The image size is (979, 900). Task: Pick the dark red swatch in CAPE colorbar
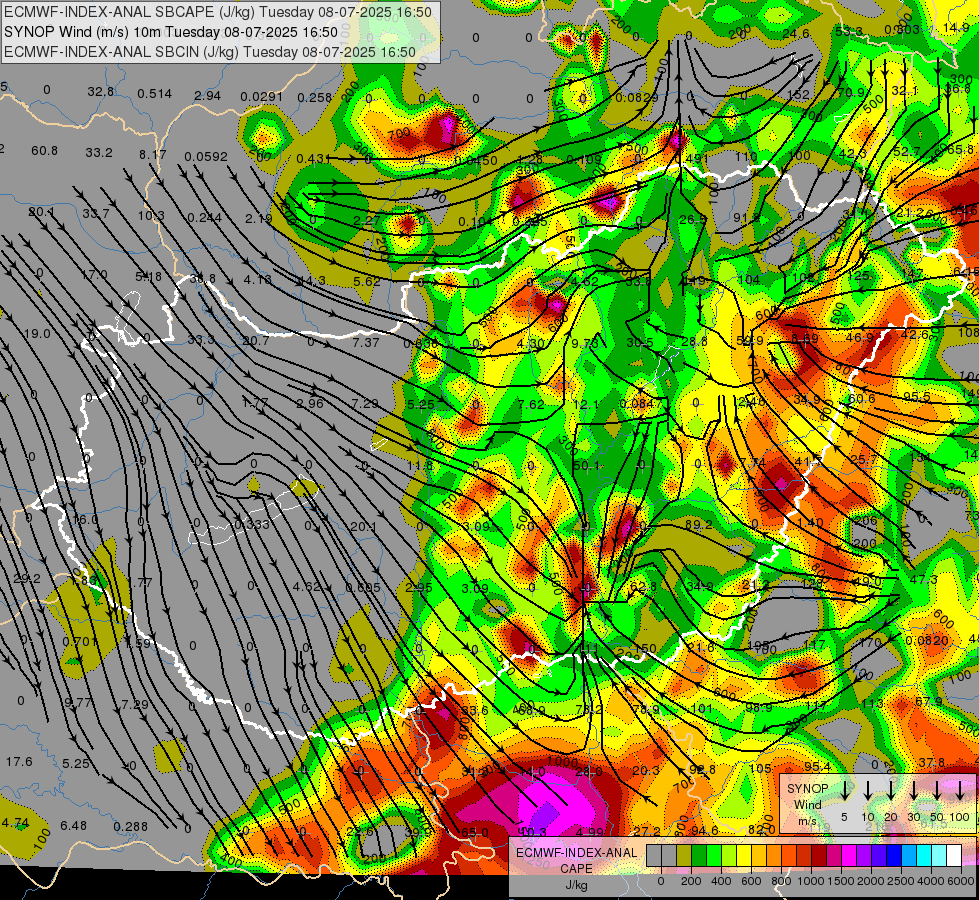(x=819, y=856)
